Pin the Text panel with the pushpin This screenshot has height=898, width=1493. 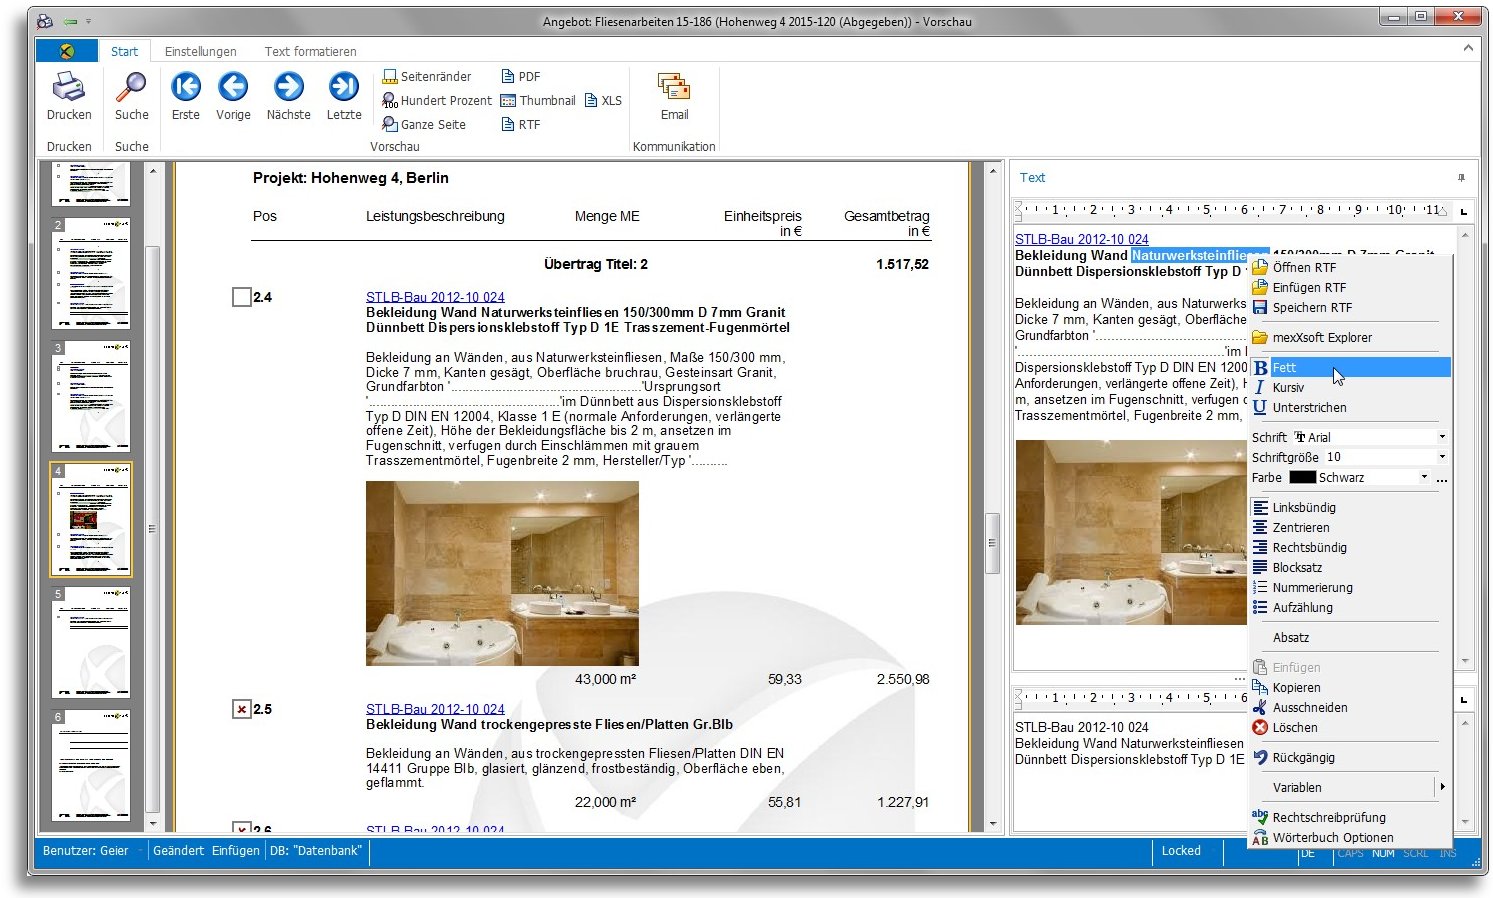[1461, 178]
